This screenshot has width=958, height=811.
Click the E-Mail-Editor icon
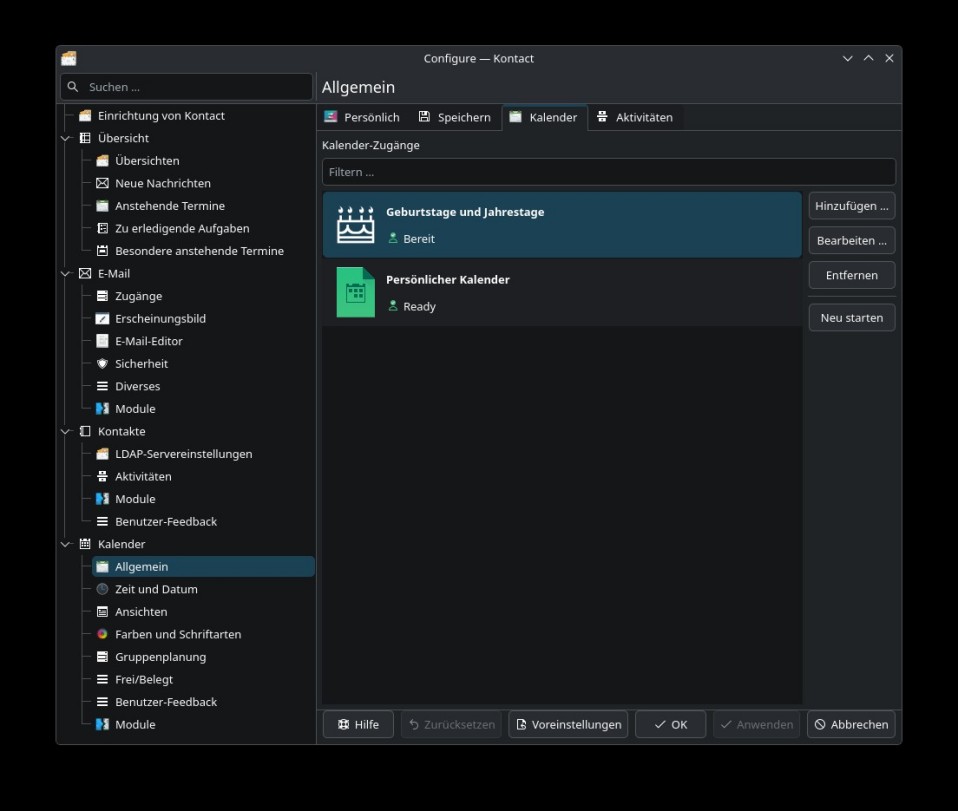(102, 341)
